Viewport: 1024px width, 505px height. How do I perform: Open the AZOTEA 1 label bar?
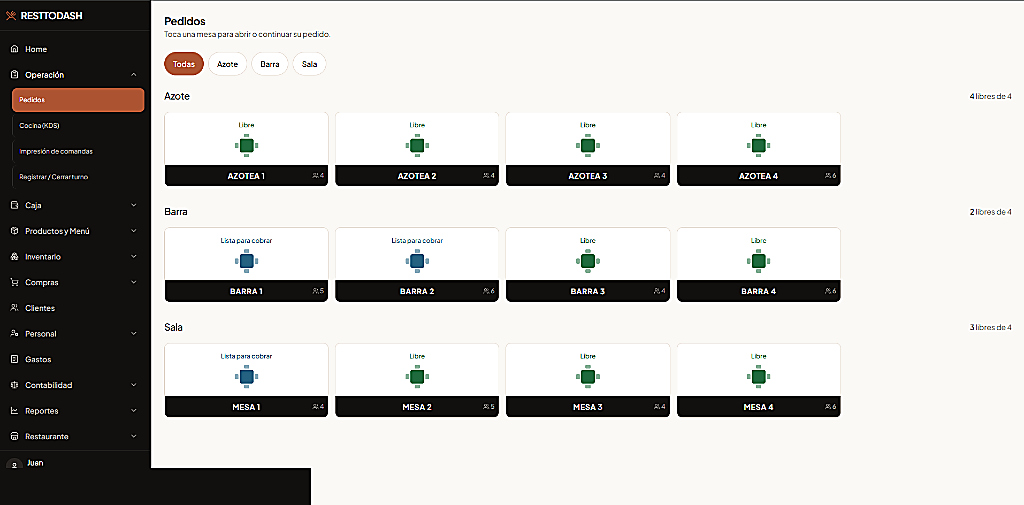(x=246, y=176)
